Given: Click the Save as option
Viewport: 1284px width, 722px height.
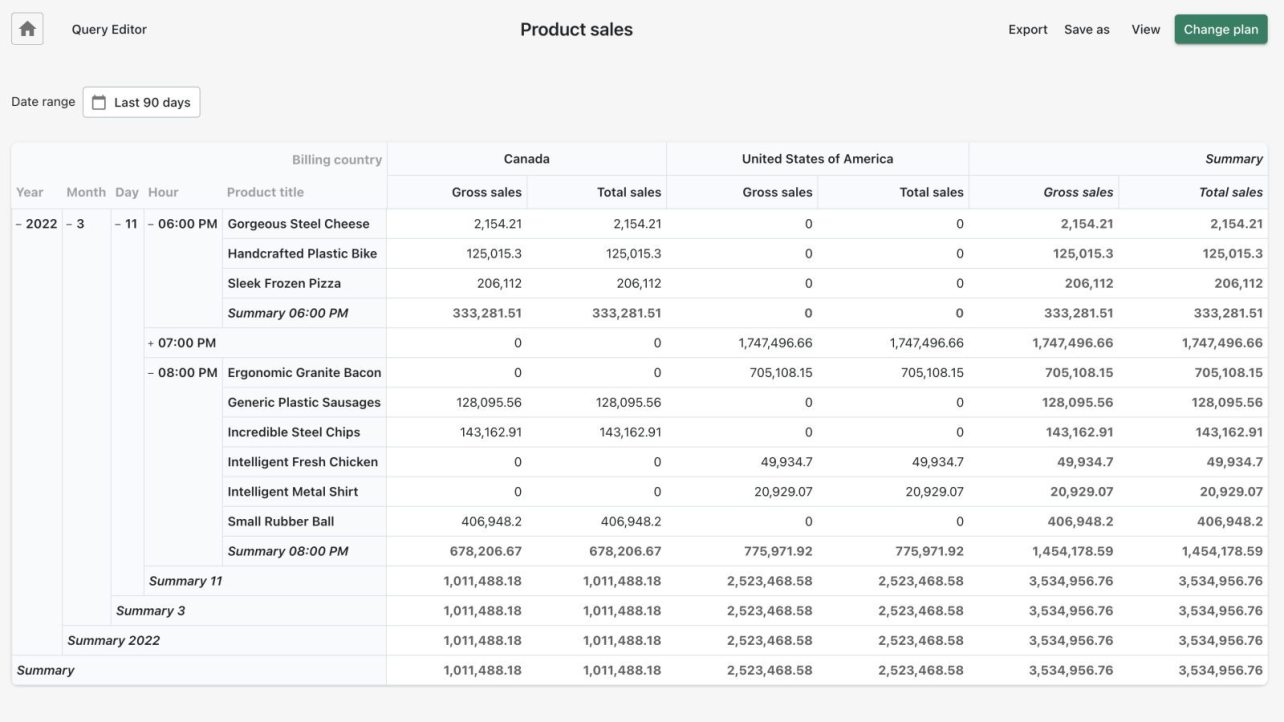Looking at the screenshot, I should pos(1086,30).
